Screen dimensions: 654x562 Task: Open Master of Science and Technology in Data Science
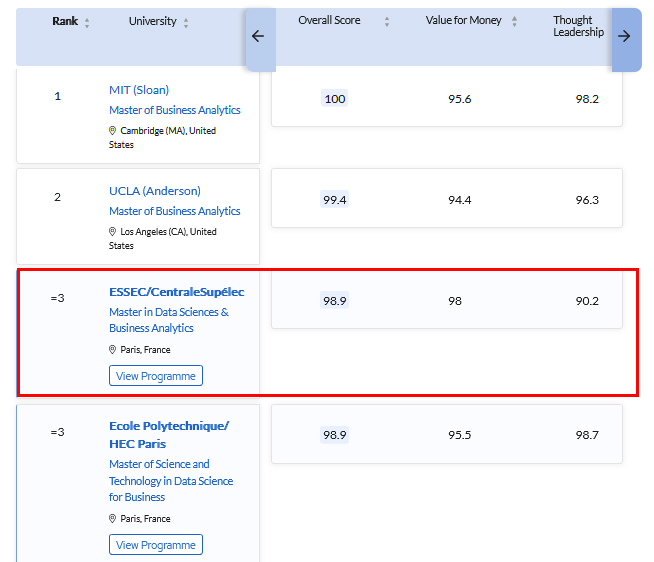(171, 481)
